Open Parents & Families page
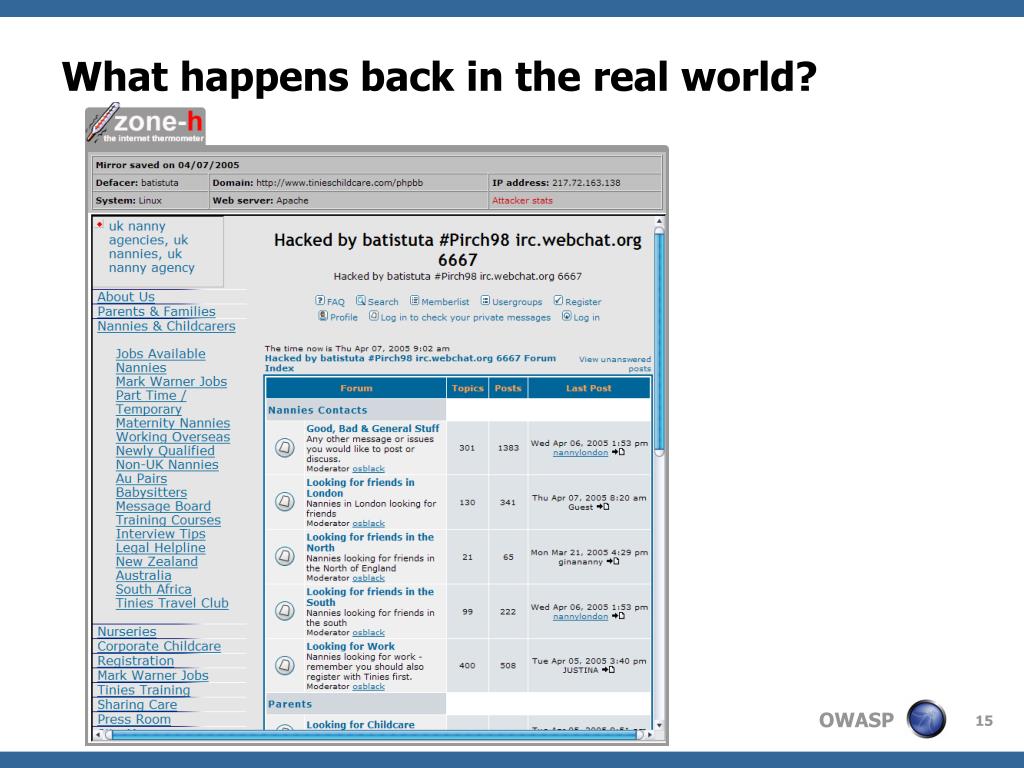 coord(156,312)
